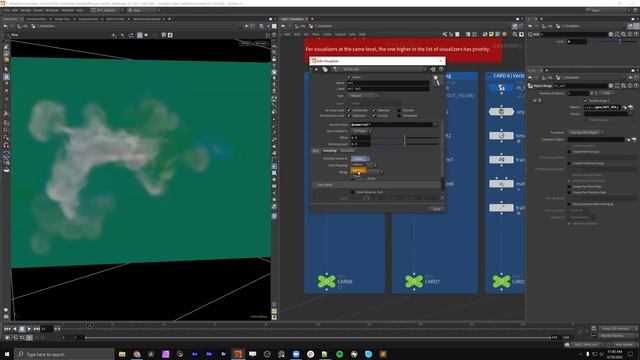Image resolution: width=640 pixels, height=360 pixels.
Task: Open After Effects from the taskbar
Action: point(195,354)
